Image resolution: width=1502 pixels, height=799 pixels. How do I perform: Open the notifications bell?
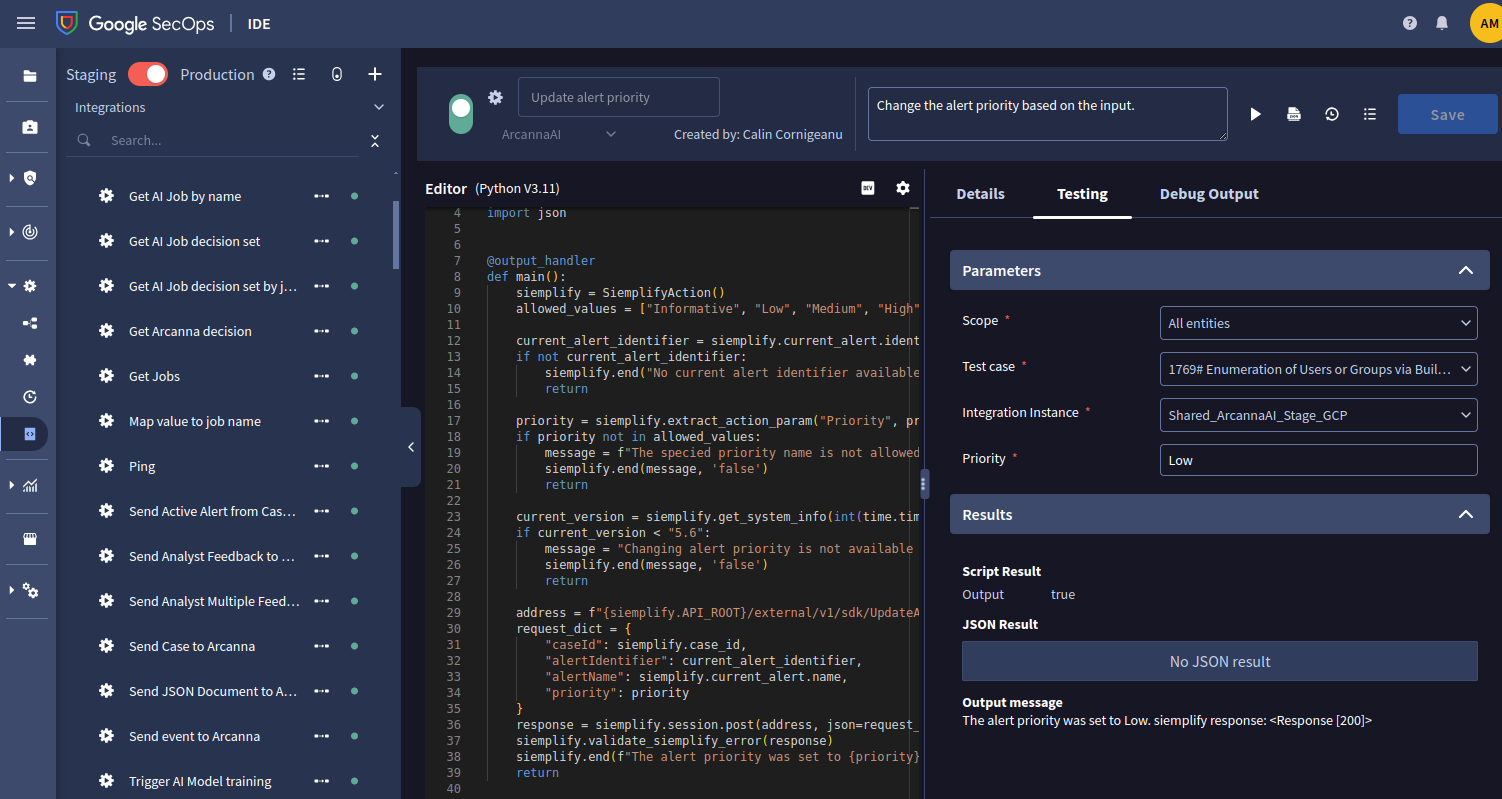[1442, 23]
